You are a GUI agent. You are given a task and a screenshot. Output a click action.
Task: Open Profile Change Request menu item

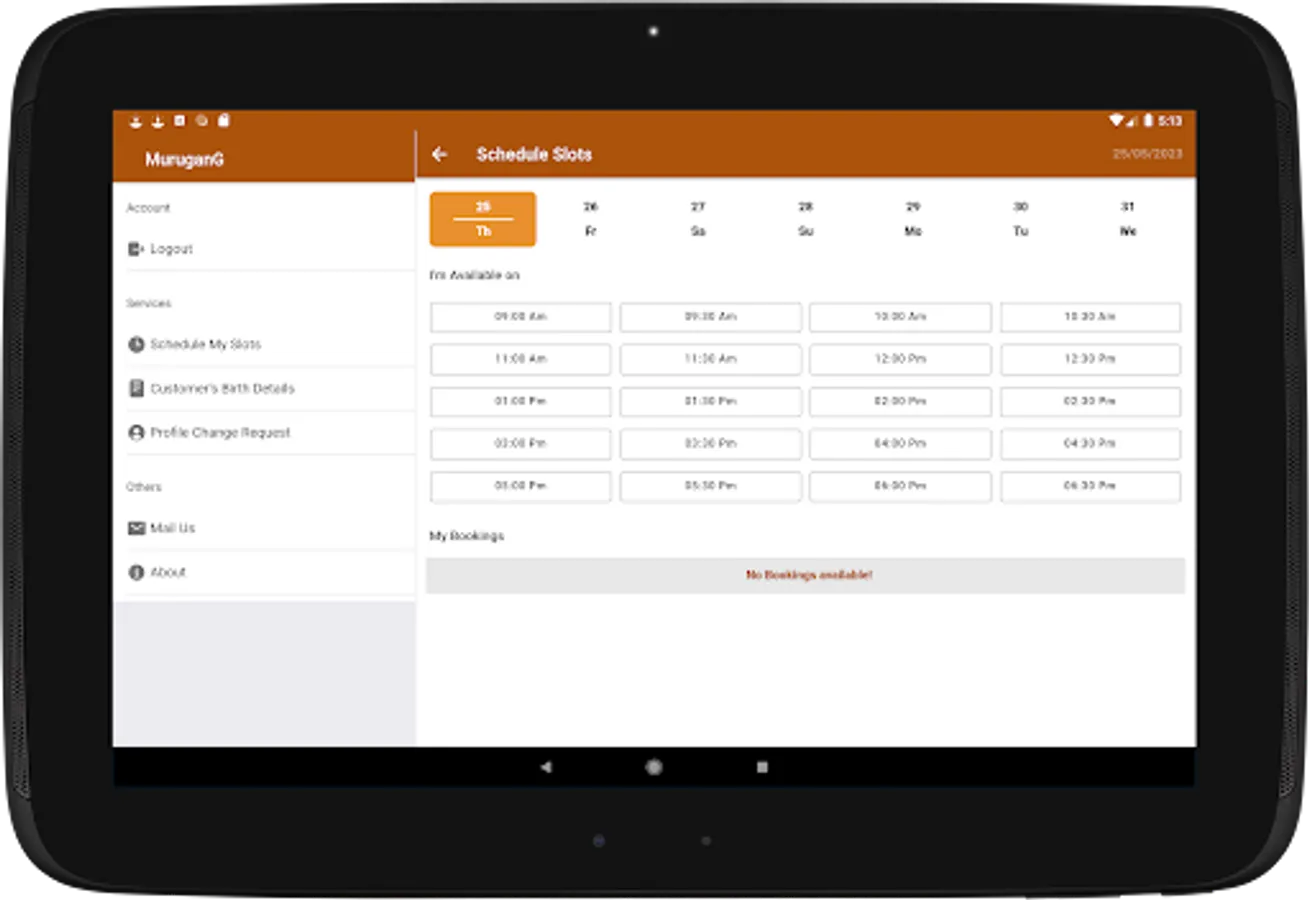coord(264,433)
